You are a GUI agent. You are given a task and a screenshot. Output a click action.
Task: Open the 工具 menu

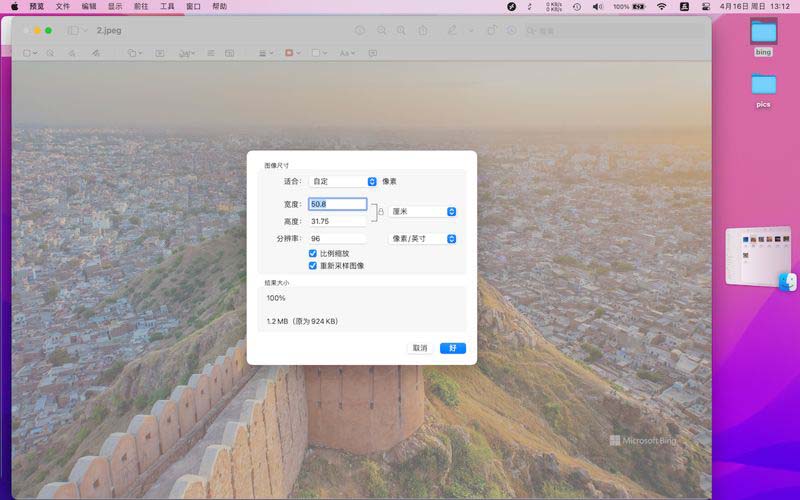pyautogui.click(x=167, y=6)
